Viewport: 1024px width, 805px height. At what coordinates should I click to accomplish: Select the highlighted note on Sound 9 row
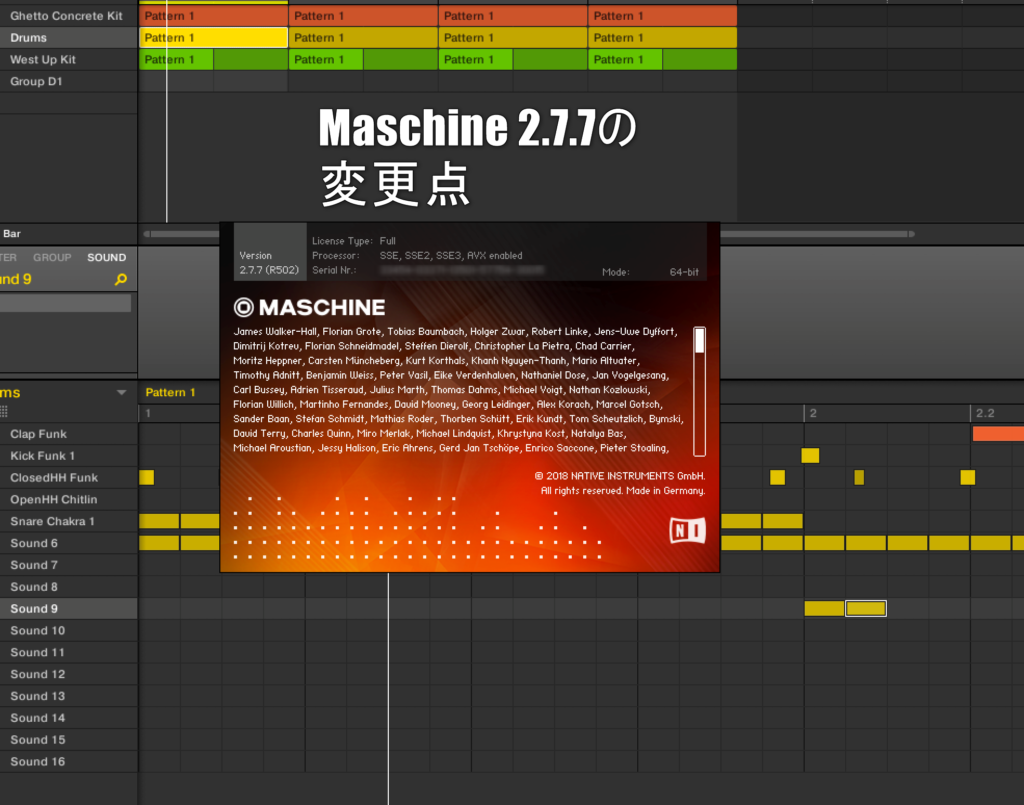tap(865, 608)
